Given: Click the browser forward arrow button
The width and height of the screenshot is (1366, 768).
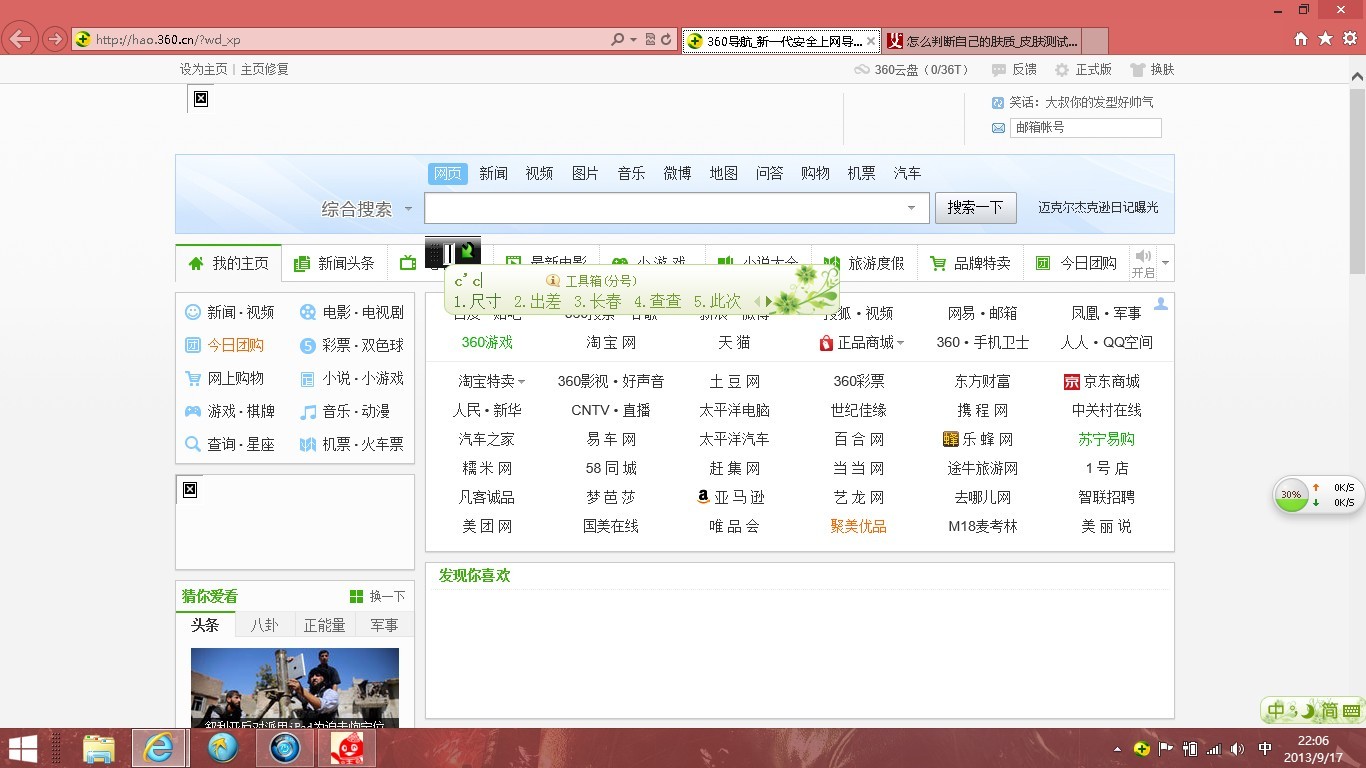Looking at the screenshot, I should [x=54, y=40].
